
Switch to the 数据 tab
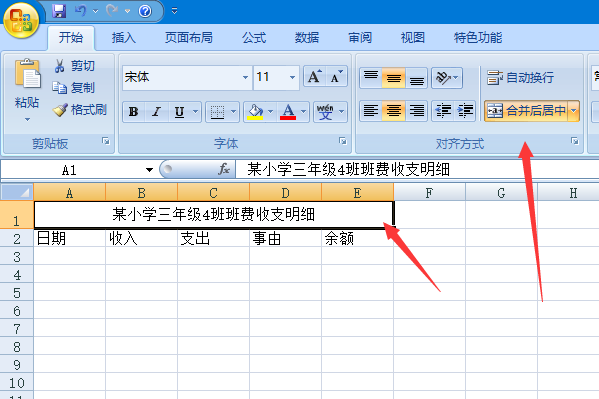point(306,38)
